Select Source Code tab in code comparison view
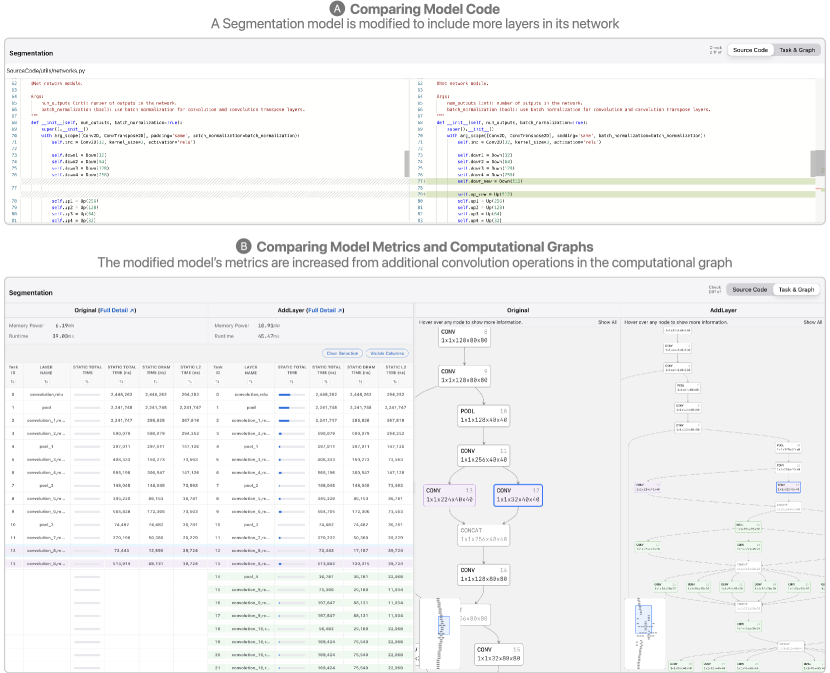 pyautogui.click(x=750, y=50)
